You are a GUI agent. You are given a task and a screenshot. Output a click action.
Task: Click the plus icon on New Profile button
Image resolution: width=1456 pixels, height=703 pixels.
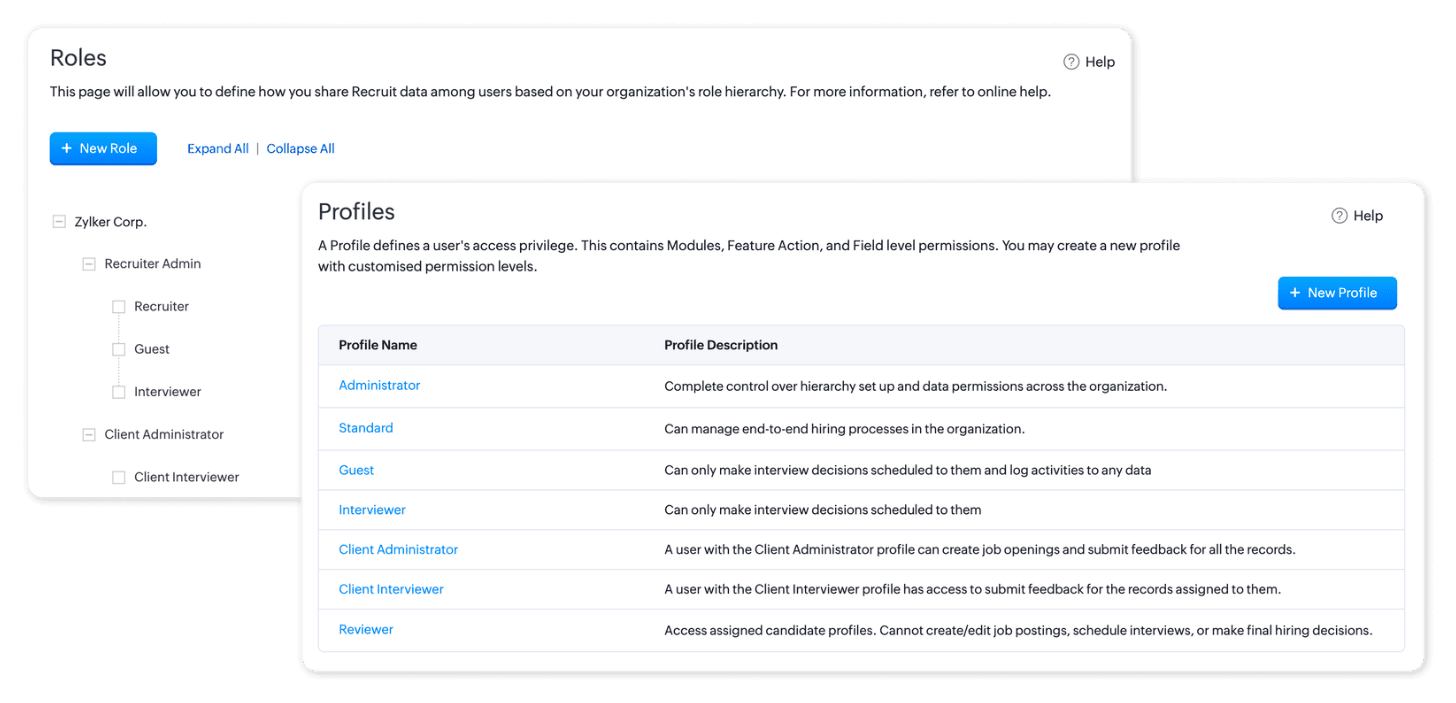point(1295,293)
